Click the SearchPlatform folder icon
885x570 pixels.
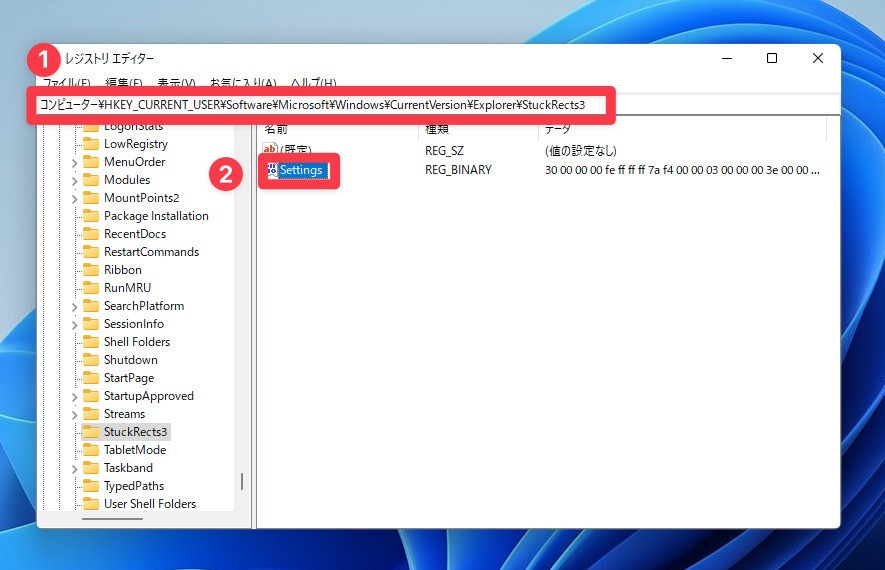(91, 306)
